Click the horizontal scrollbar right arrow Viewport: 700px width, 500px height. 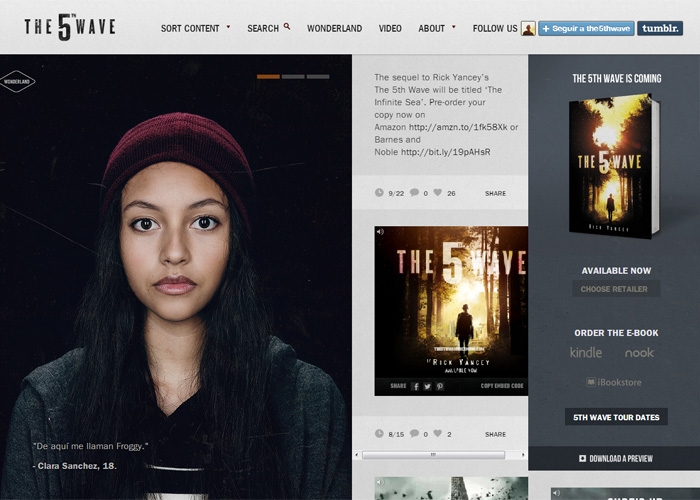tap(523, 455)
